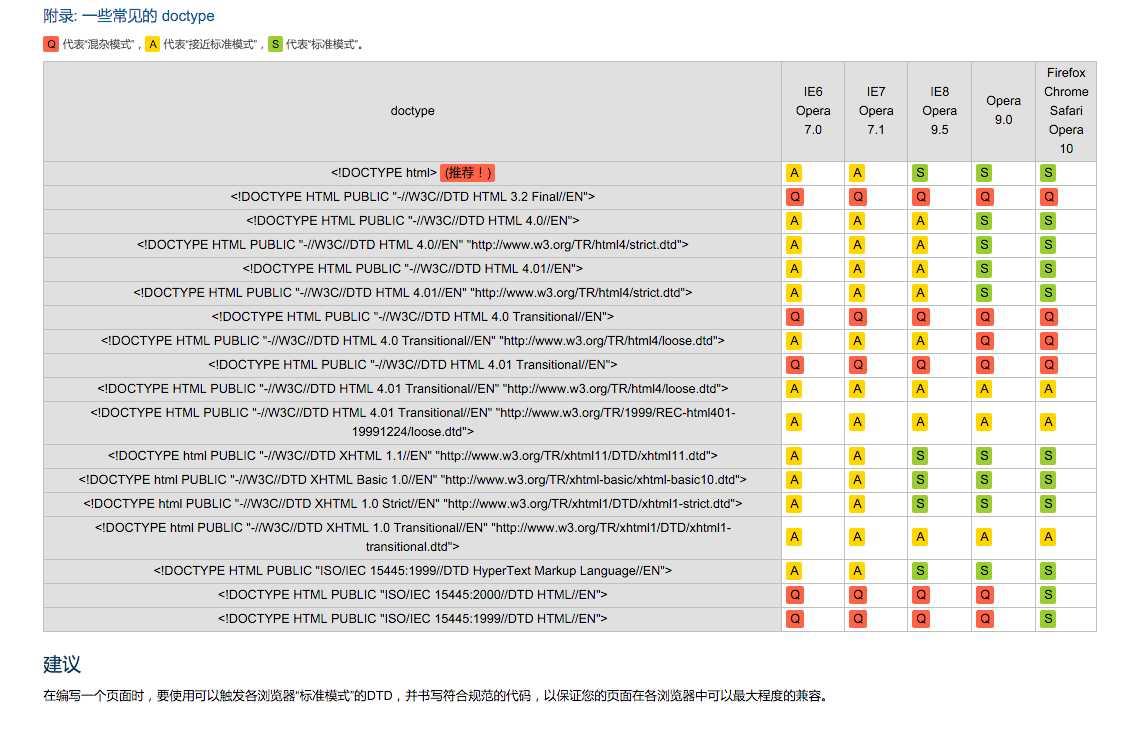Click Opera 9.0 A badge in REC-html401-19991224 row
1140x732 pixels.
click(985, 422)
